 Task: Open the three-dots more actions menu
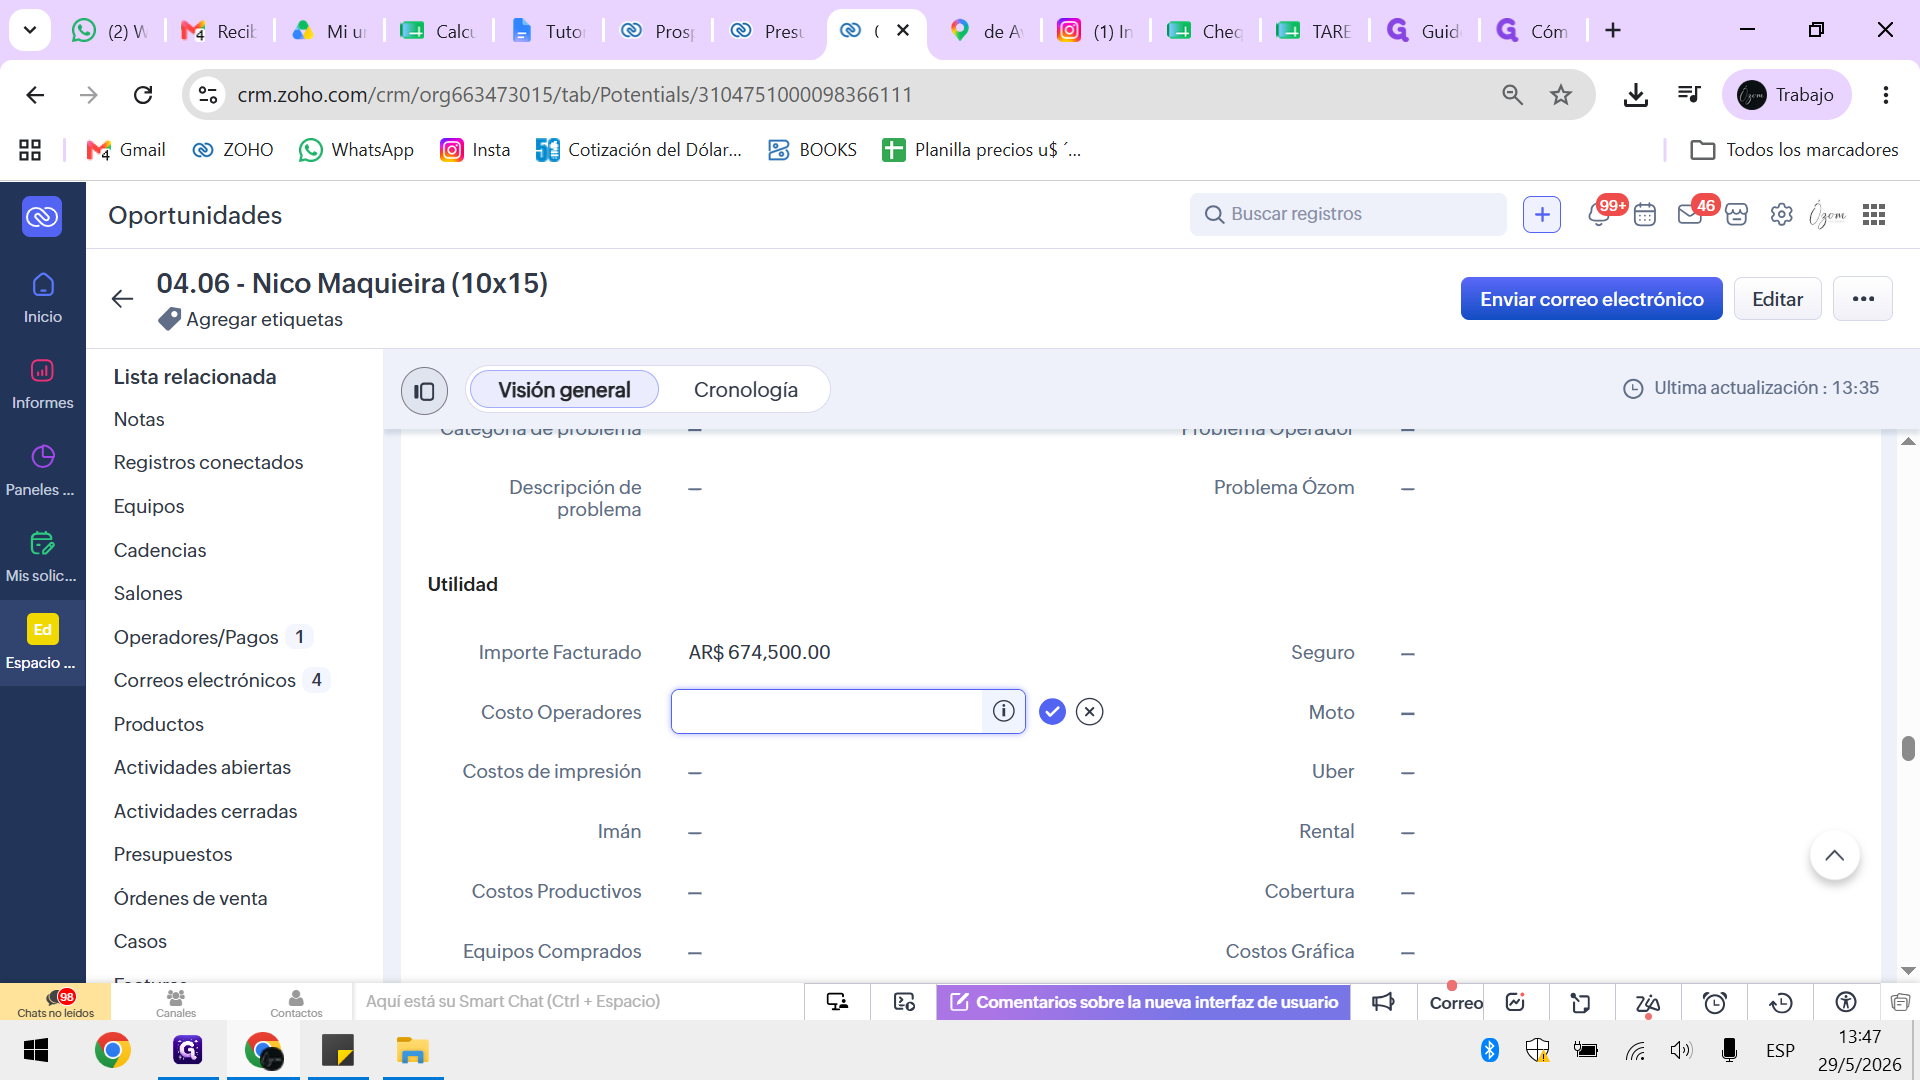(1862, 299)
